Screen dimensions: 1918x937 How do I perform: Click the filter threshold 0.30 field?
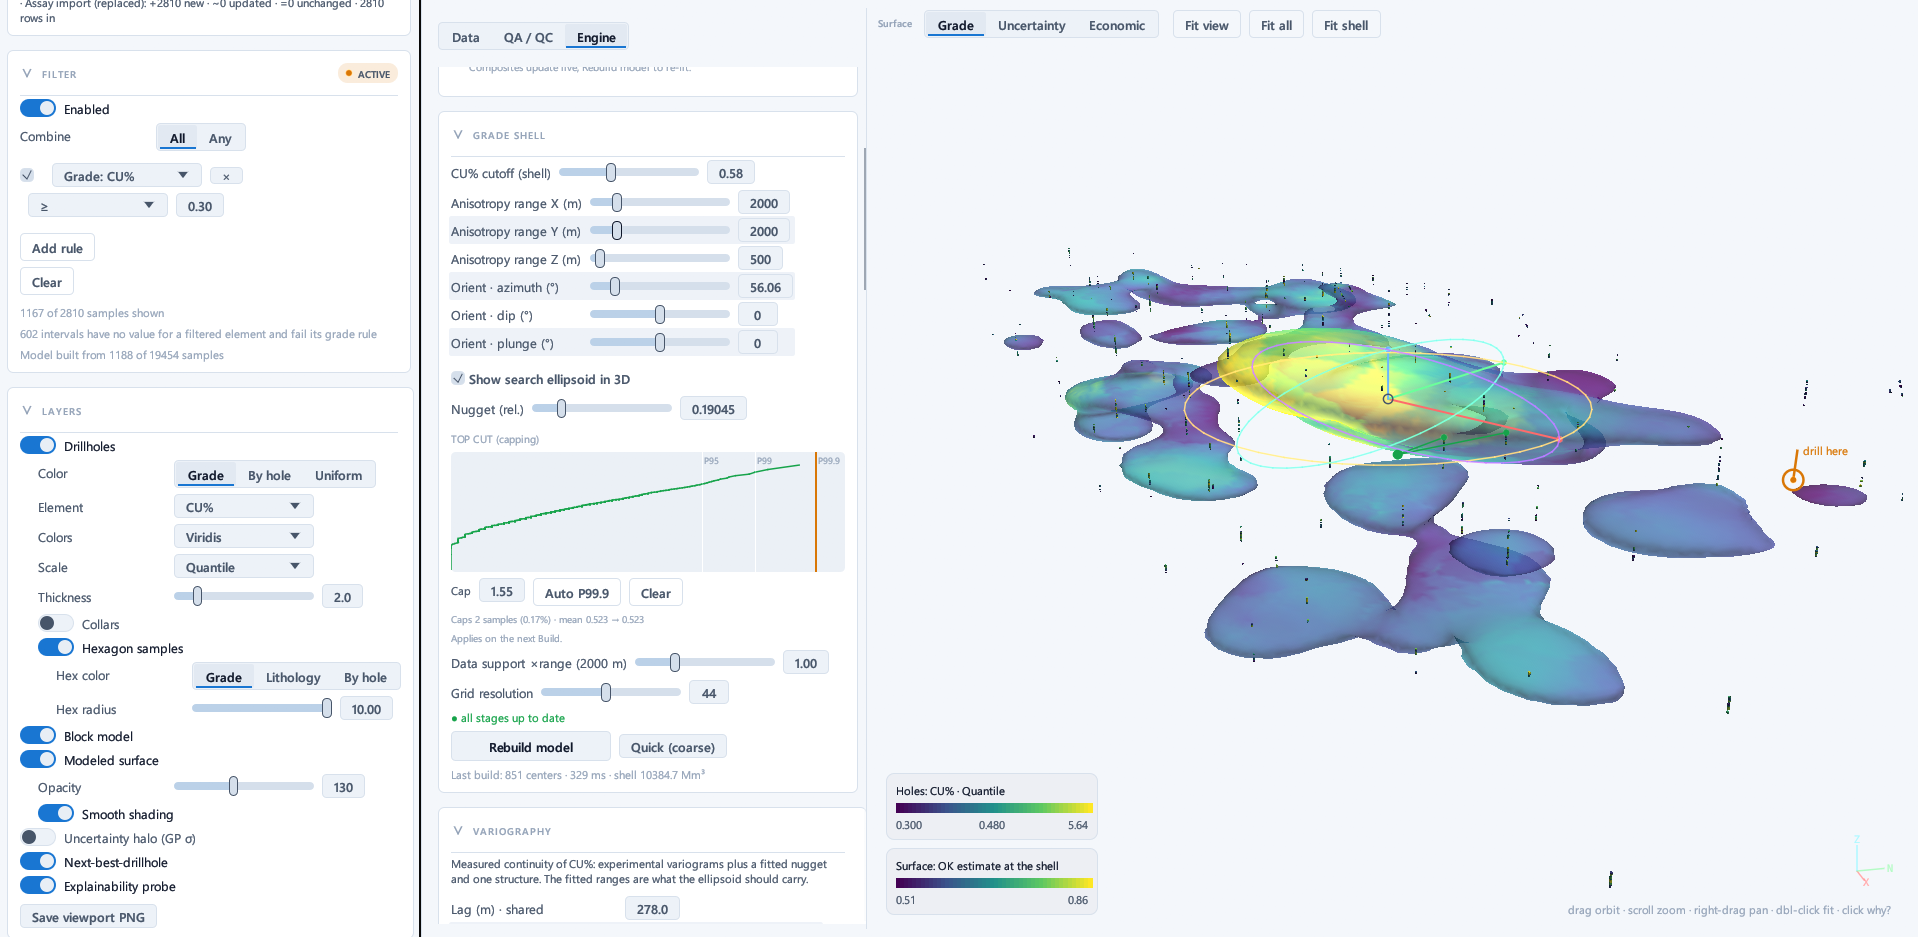[x=200, y=206]
